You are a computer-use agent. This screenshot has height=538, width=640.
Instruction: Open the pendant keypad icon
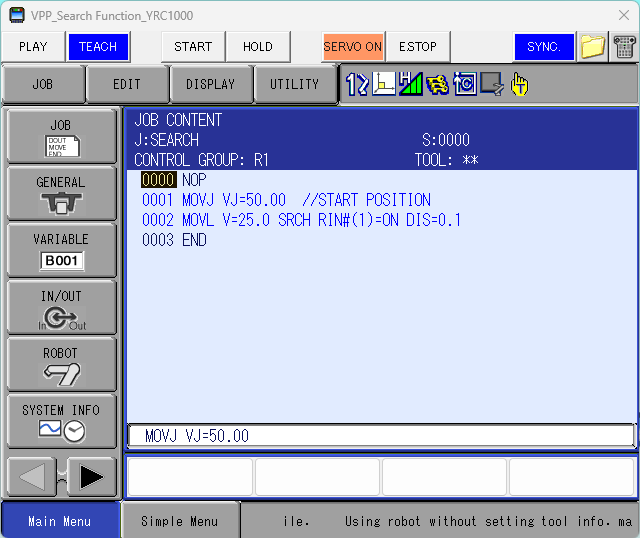[x=625, y=47]
